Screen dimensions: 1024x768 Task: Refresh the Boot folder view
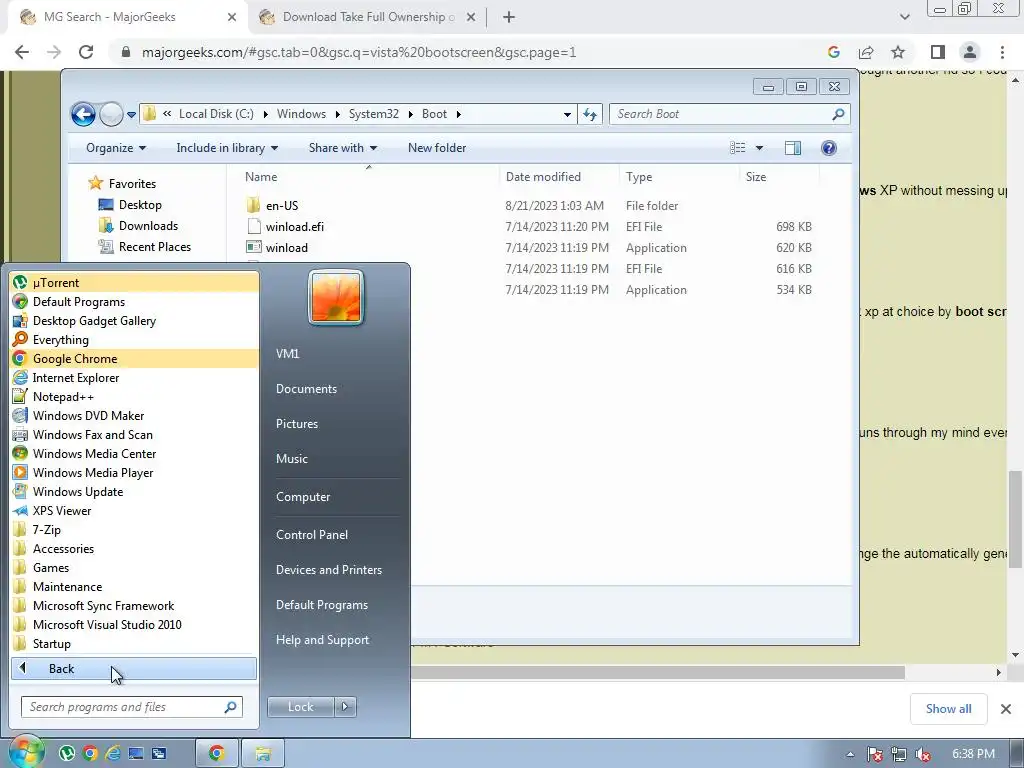click(590, 114)
